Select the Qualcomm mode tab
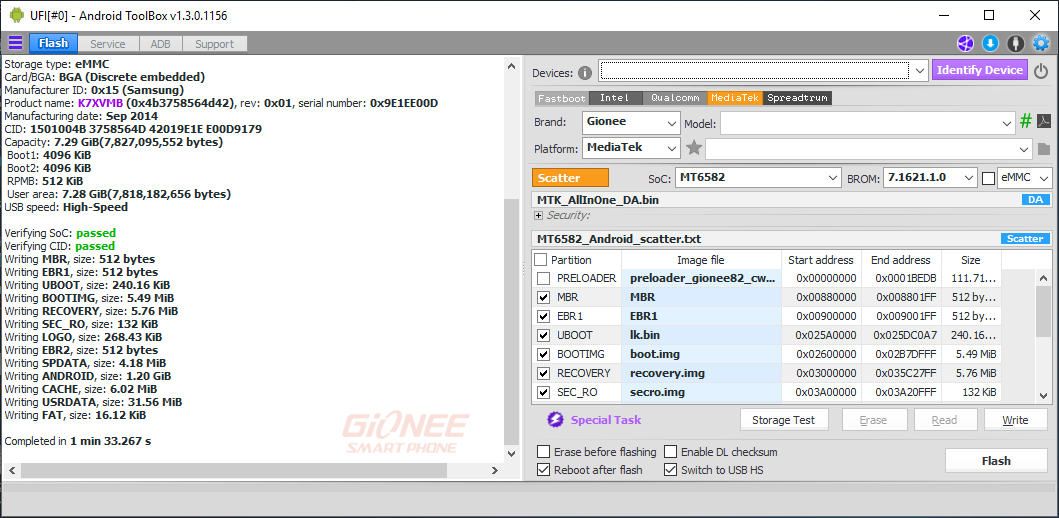Screen dimensions: 1059x518 [x=675, y=98]
